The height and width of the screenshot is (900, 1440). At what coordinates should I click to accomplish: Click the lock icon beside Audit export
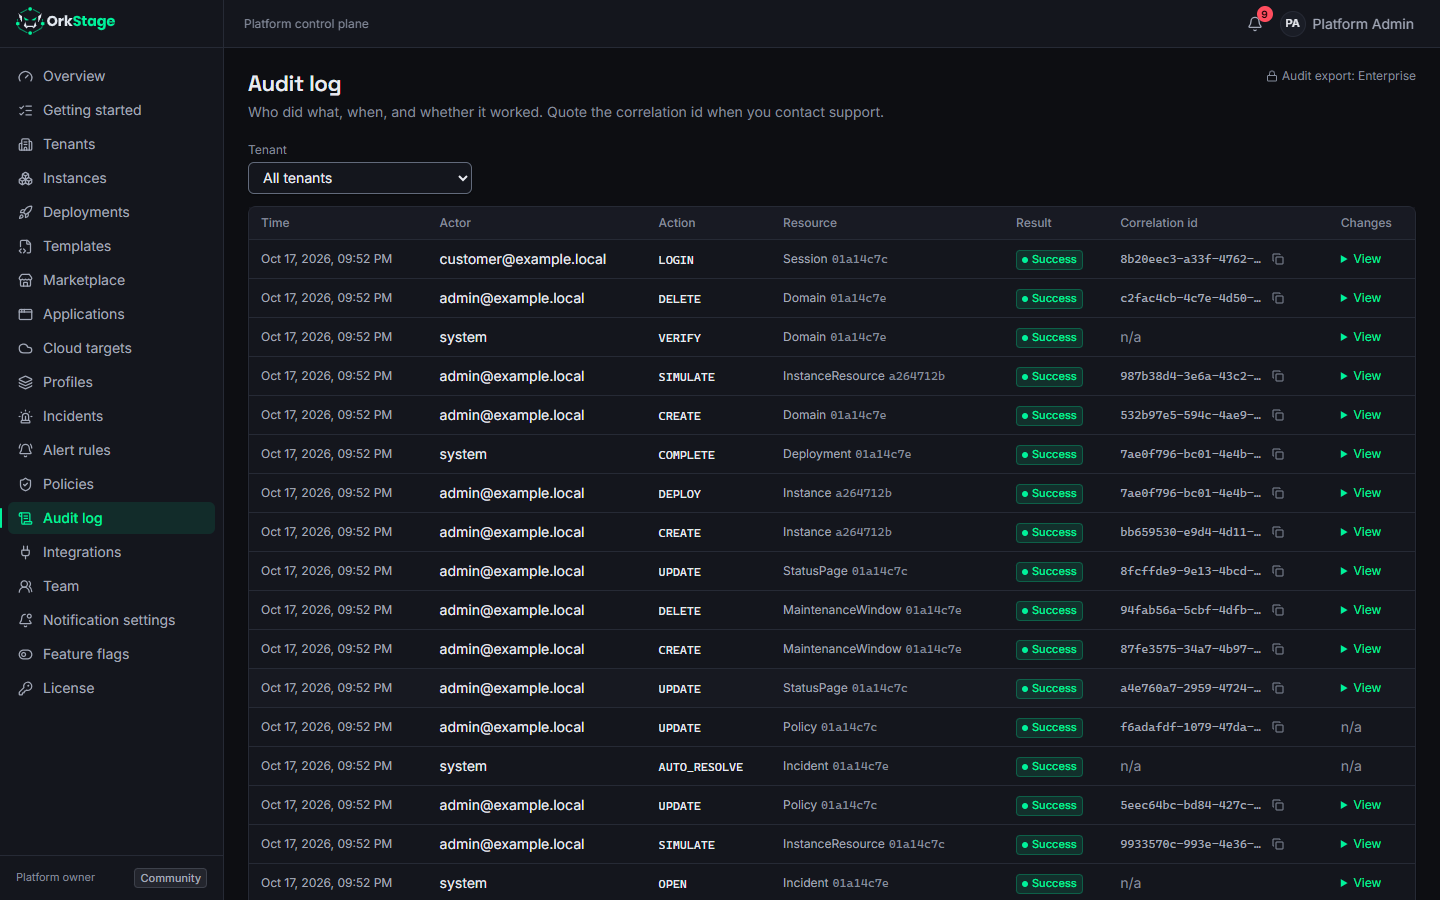[x=1272, y=76]
